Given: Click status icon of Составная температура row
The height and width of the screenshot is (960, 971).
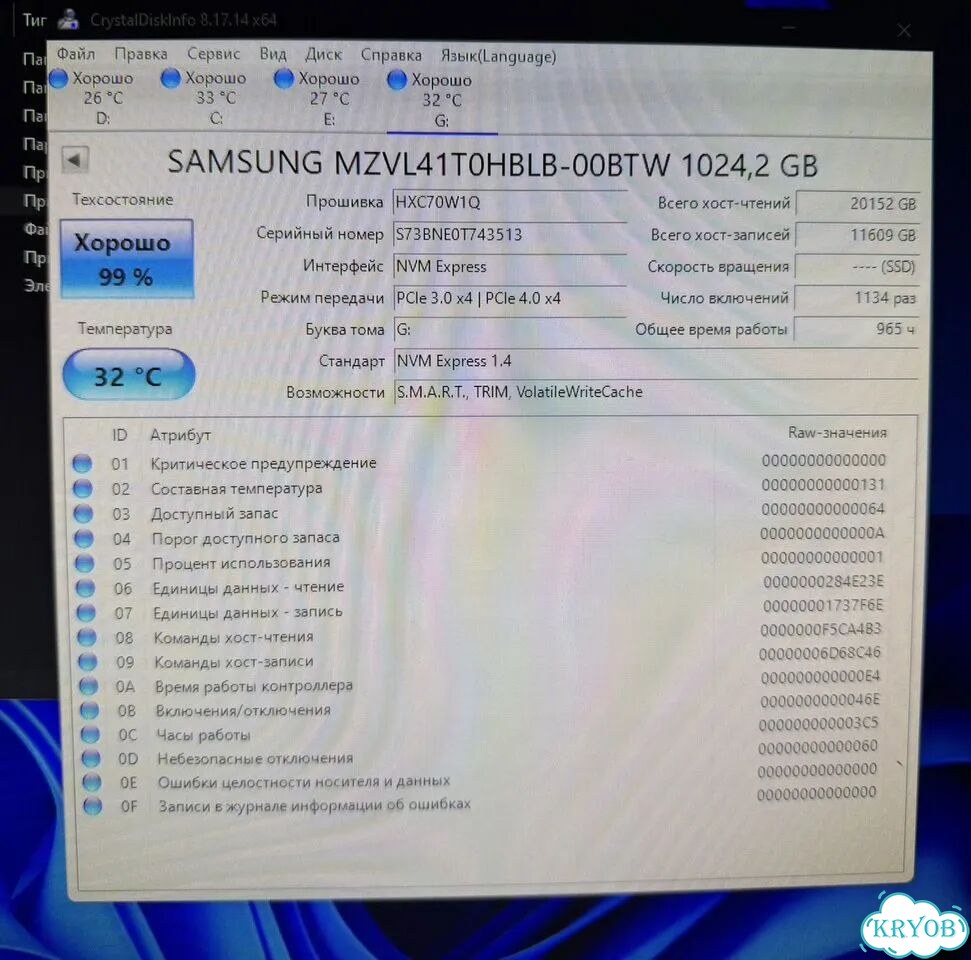Looking at the screenshot, I should [82, 489].
